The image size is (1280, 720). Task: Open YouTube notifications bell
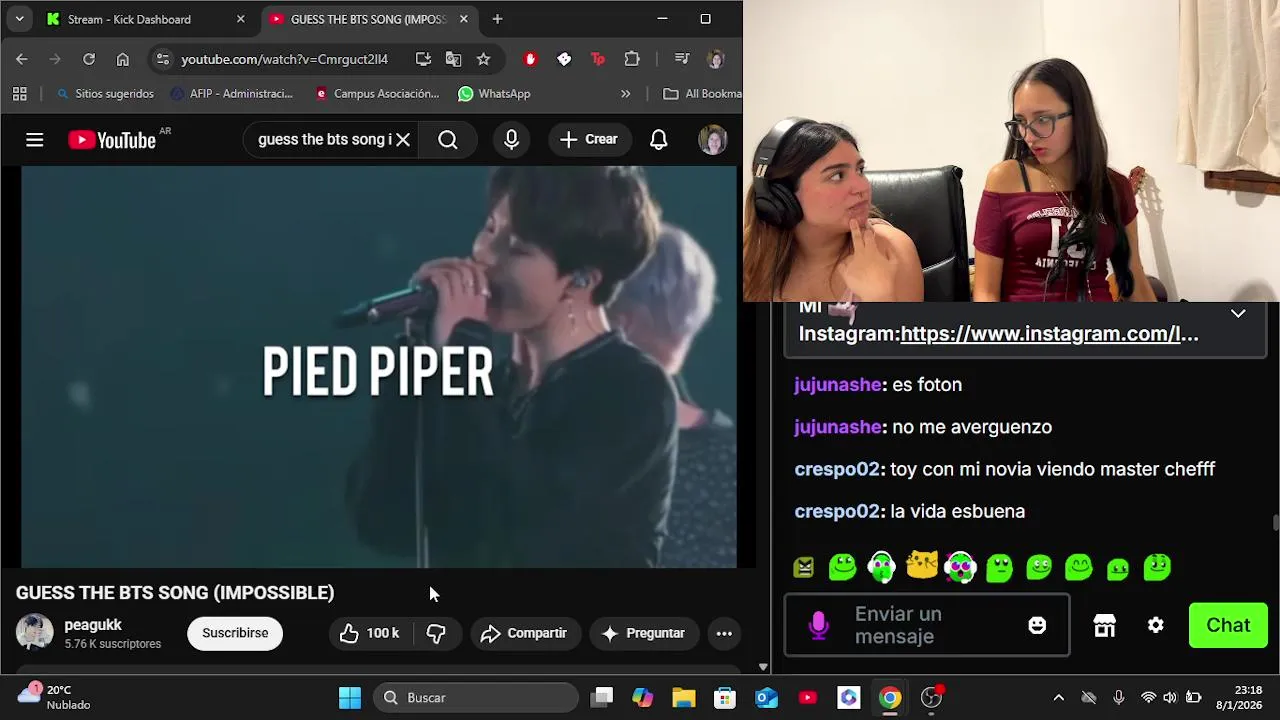659,140
